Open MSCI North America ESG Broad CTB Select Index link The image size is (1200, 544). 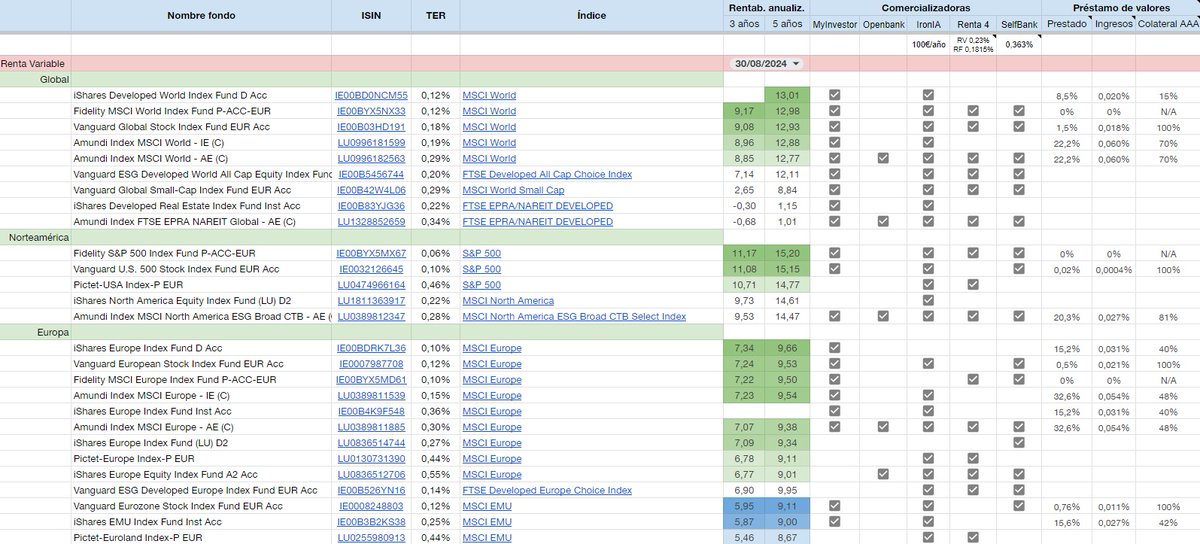[574, 317]
